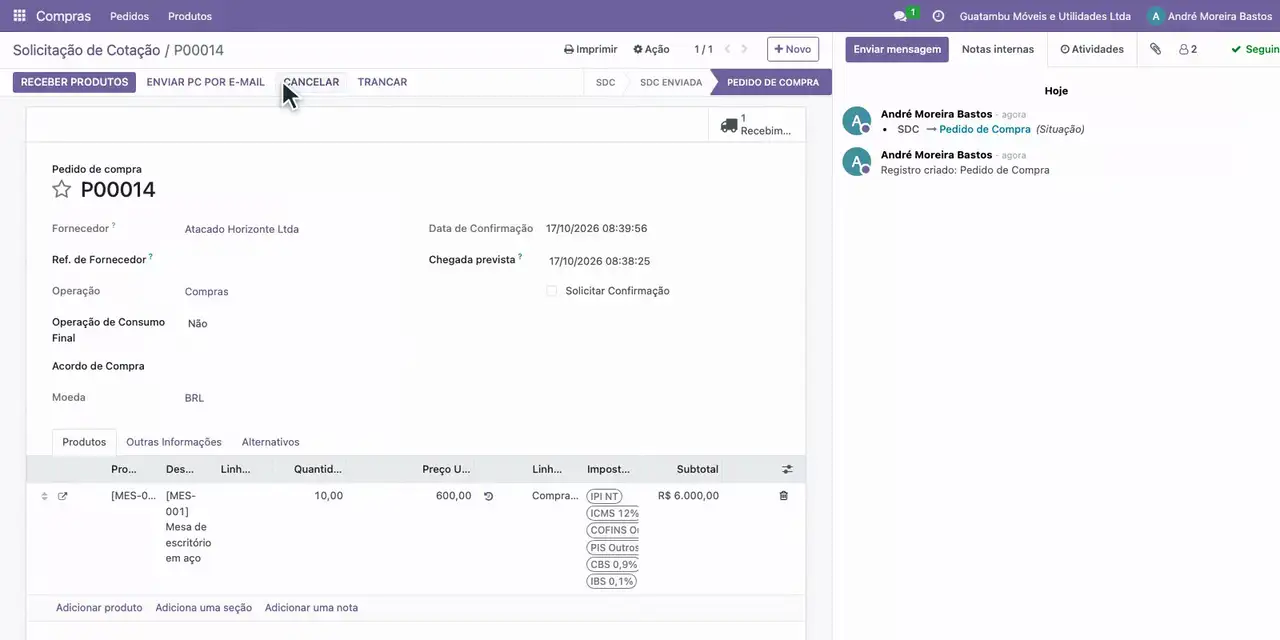This screenshot has width=1280, height=640.
Task: Switch to Outras Informações tab
Action: pyautogui.click(x=174, y=442)
